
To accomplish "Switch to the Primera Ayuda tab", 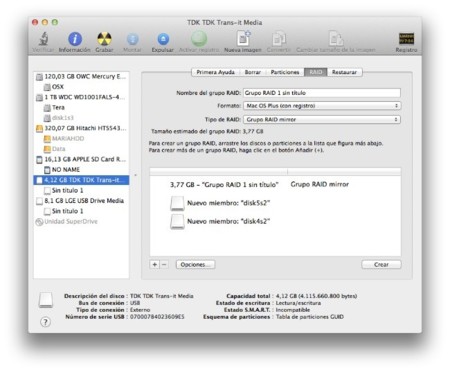I will point(215,72).
